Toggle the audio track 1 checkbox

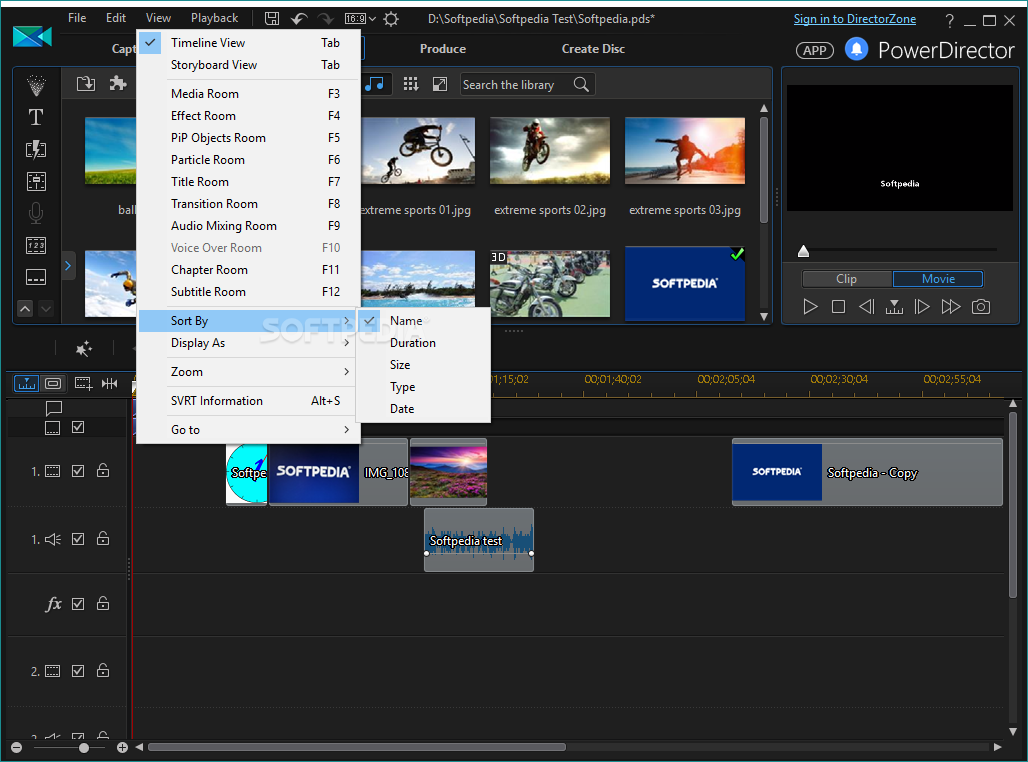[78, 539]
